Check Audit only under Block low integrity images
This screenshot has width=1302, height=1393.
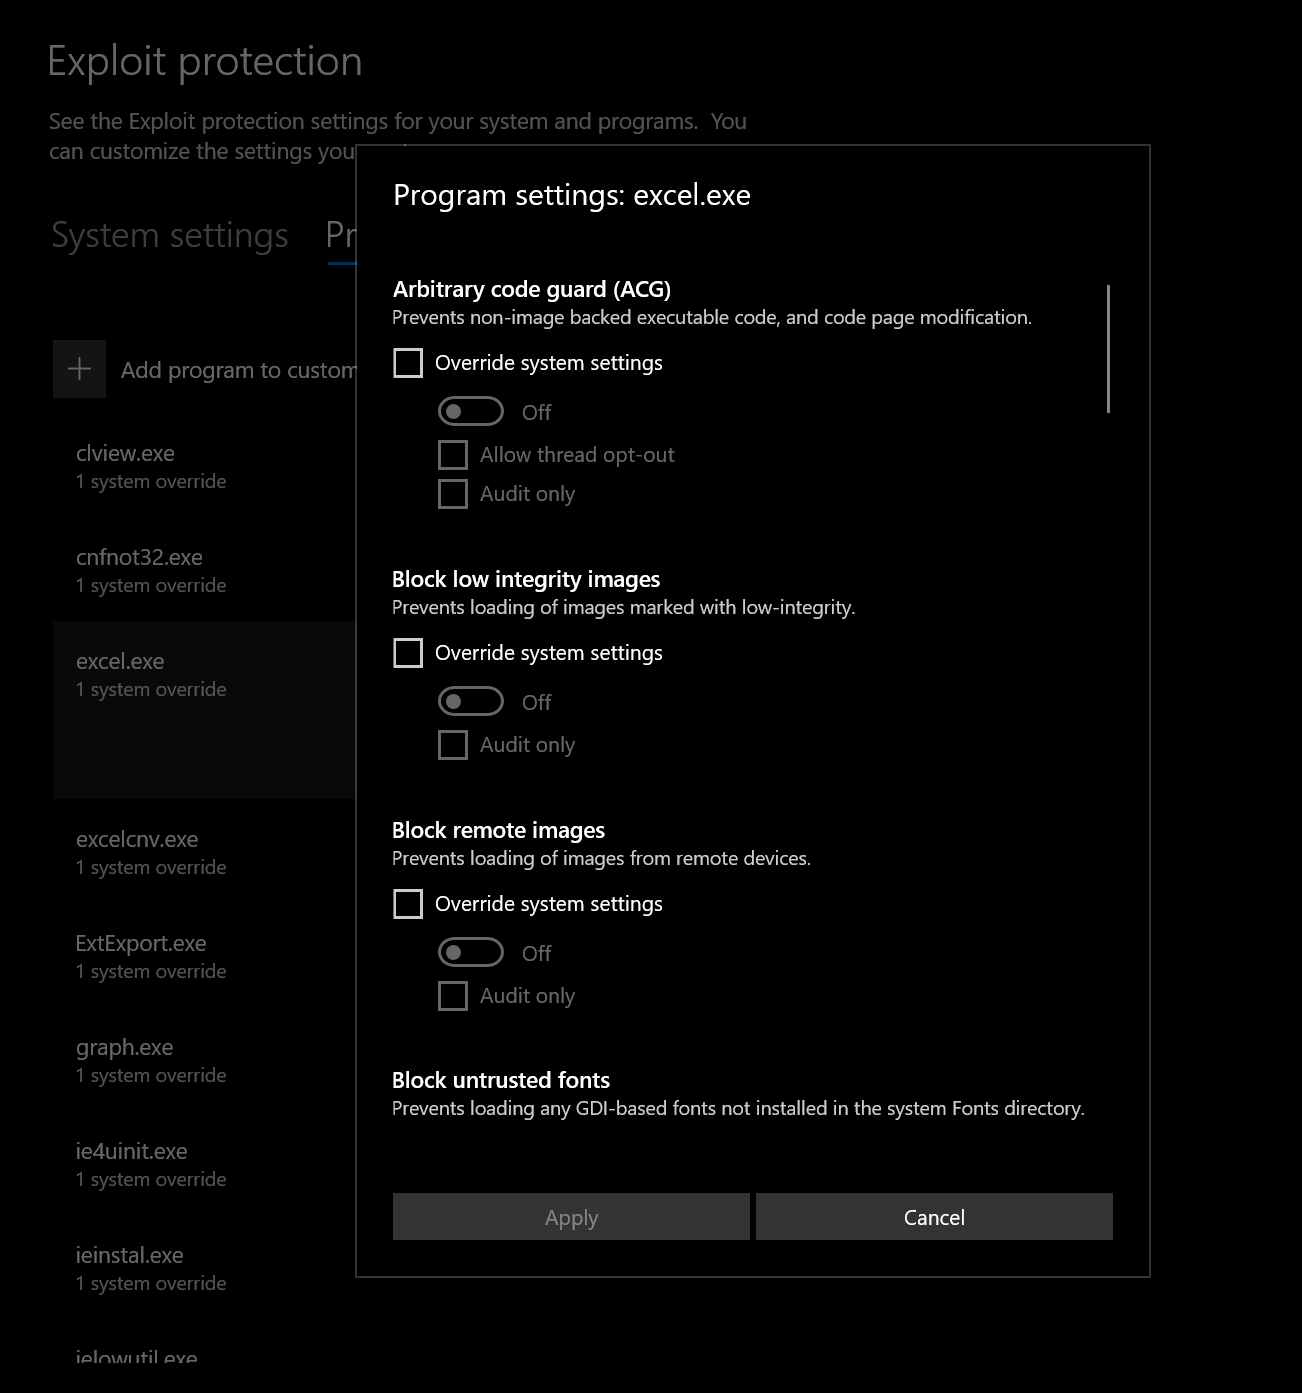click(x=453, y=745)
